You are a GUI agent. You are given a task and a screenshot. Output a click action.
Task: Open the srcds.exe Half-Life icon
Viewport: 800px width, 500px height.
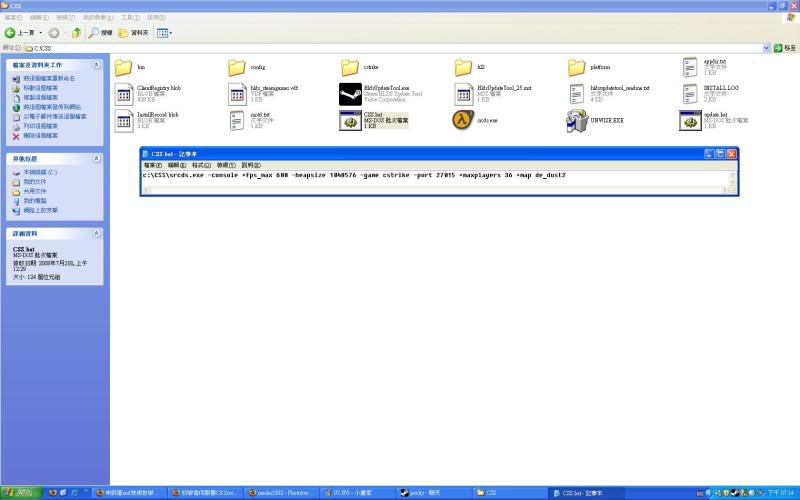click(463, 121)
